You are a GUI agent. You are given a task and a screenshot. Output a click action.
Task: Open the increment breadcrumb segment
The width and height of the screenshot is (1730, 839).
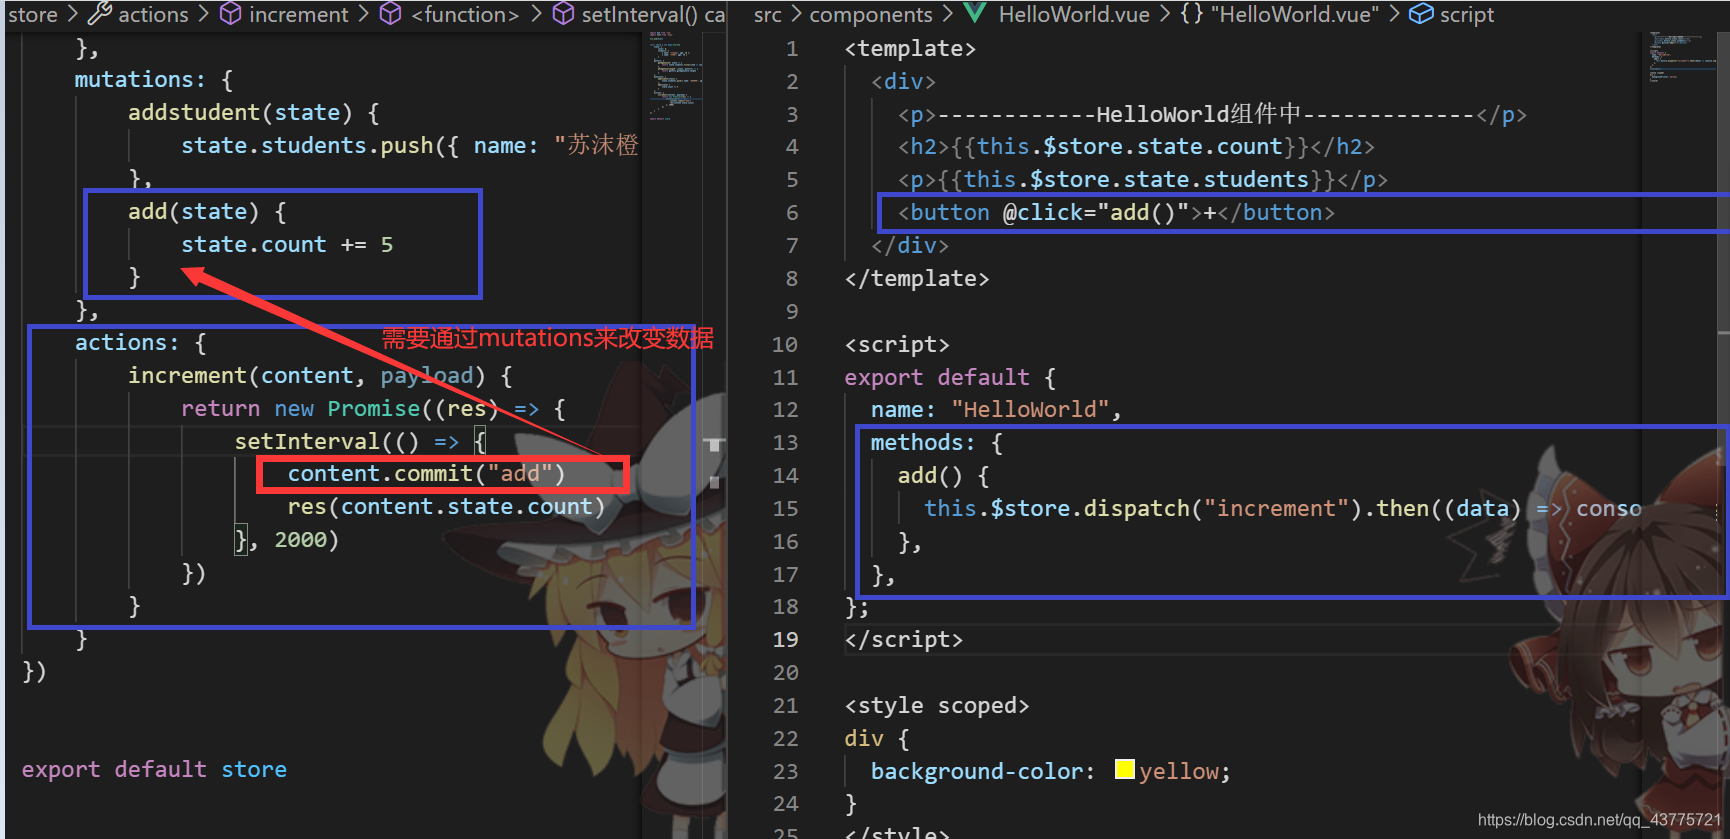pyautogui.click(x=299, y=14)
